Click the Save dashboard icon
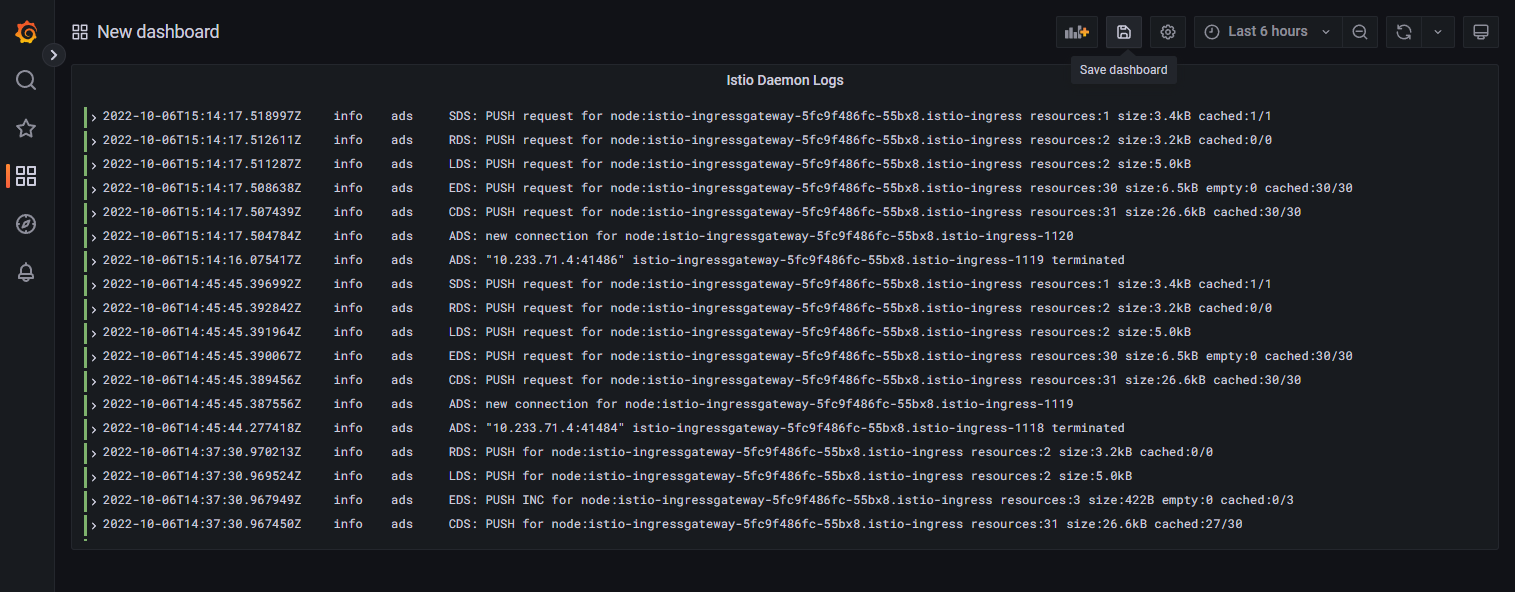The height and width of the screenshot is (592, 1515). 1123,32
